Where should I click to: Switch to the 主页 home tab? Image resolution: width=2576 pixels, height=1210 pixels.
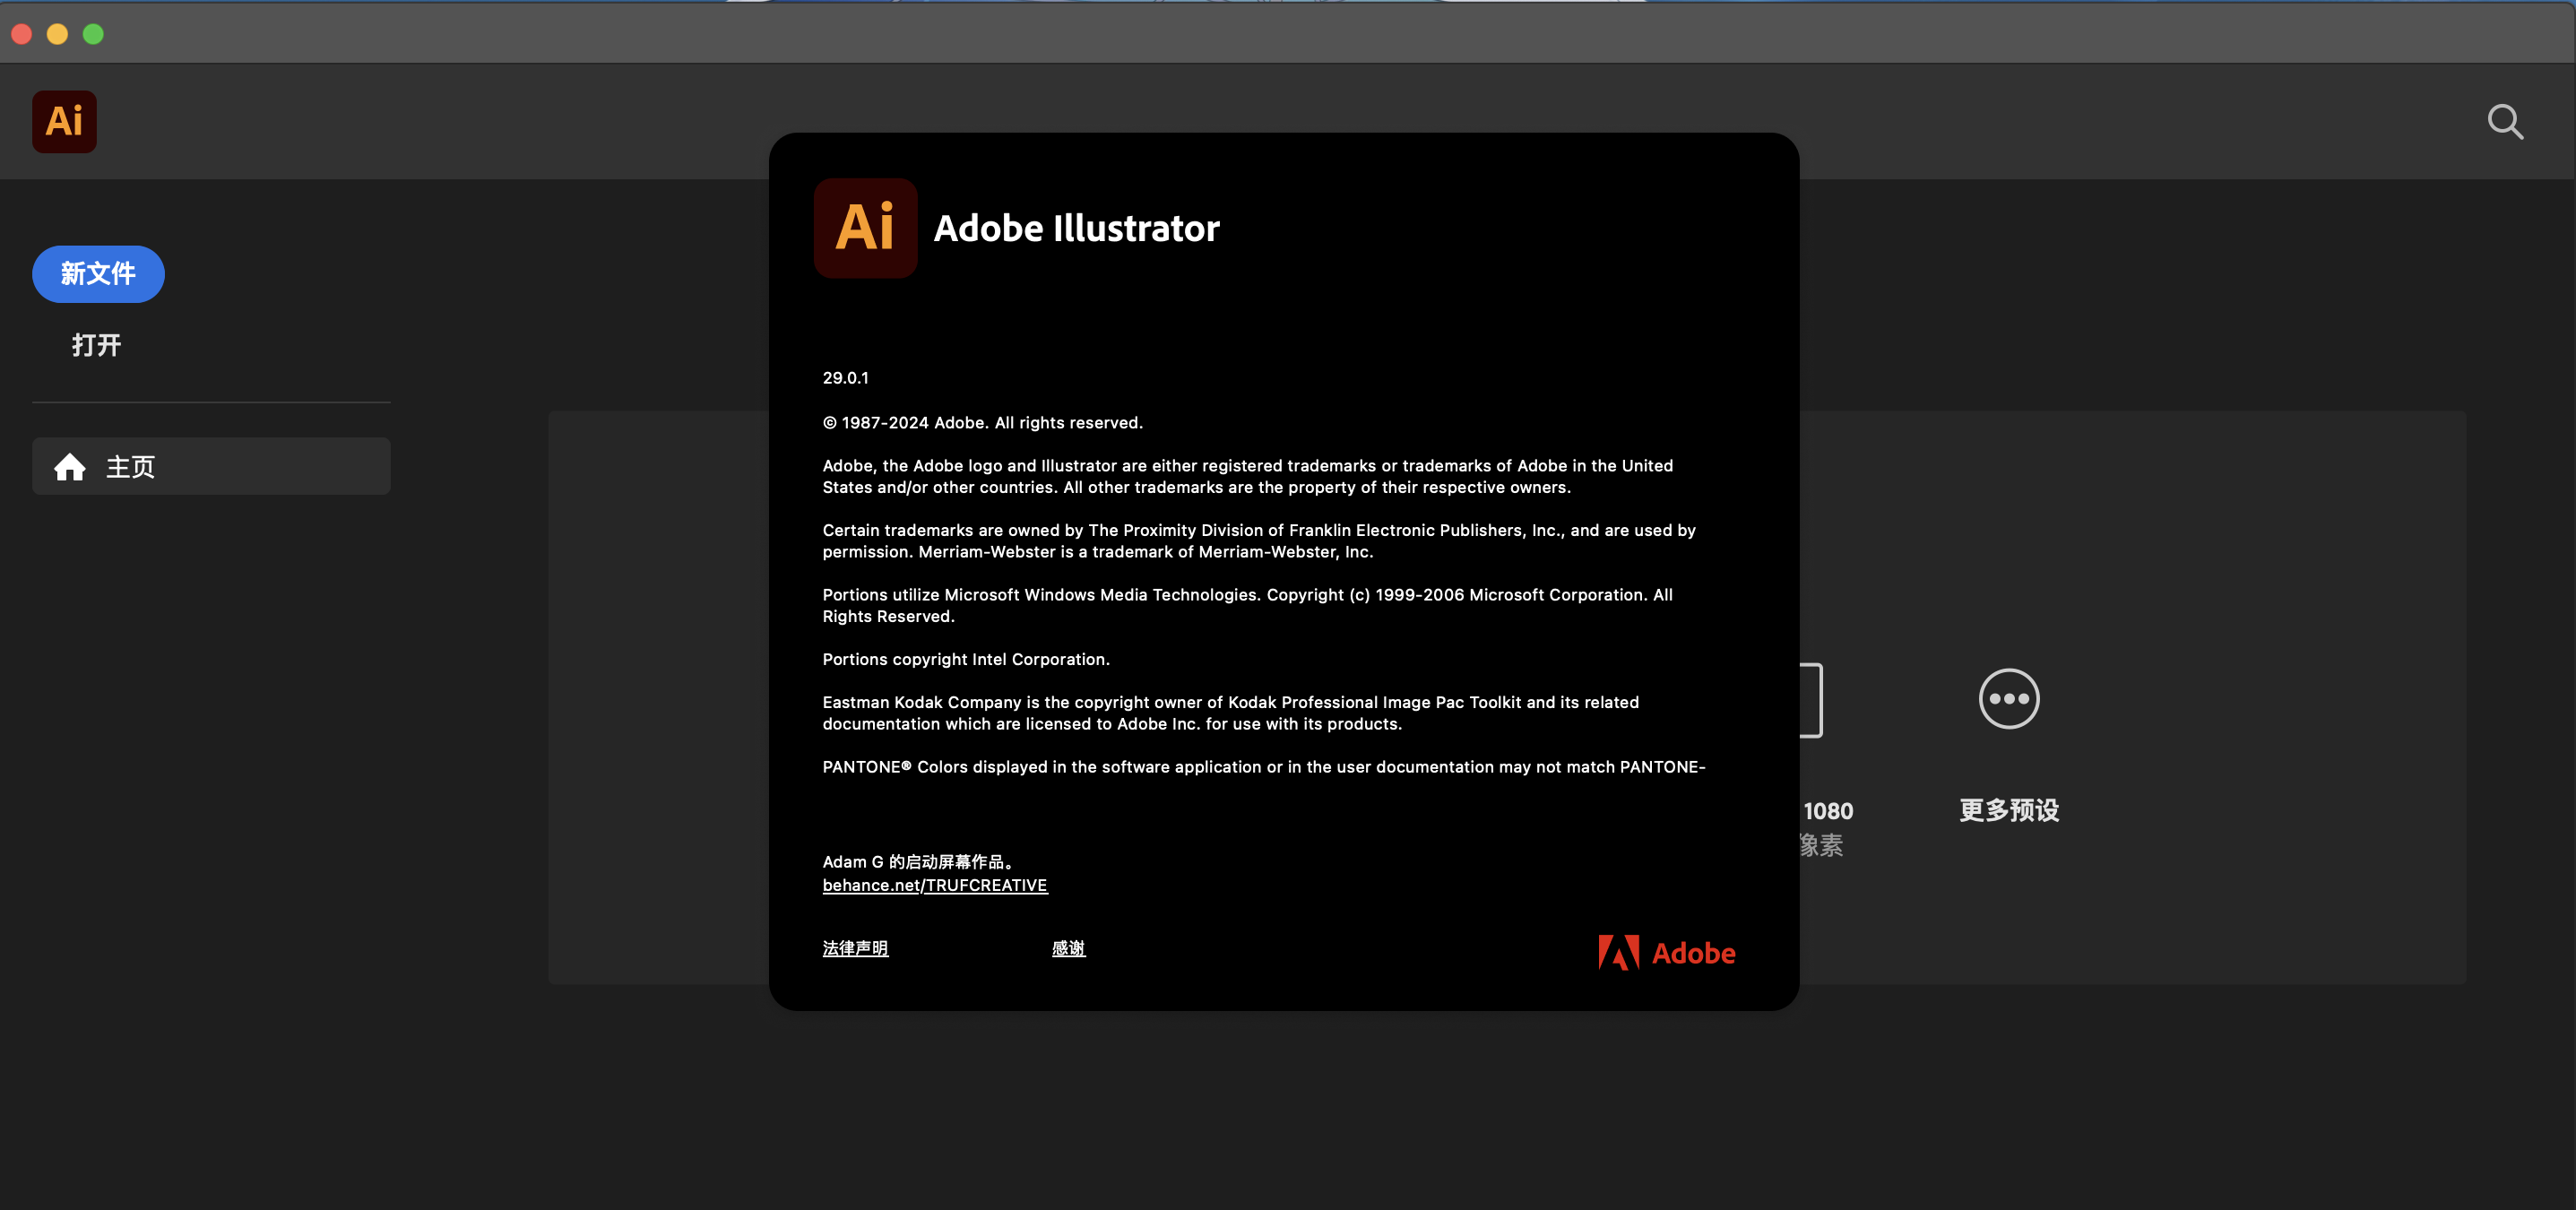coord(130,466)
